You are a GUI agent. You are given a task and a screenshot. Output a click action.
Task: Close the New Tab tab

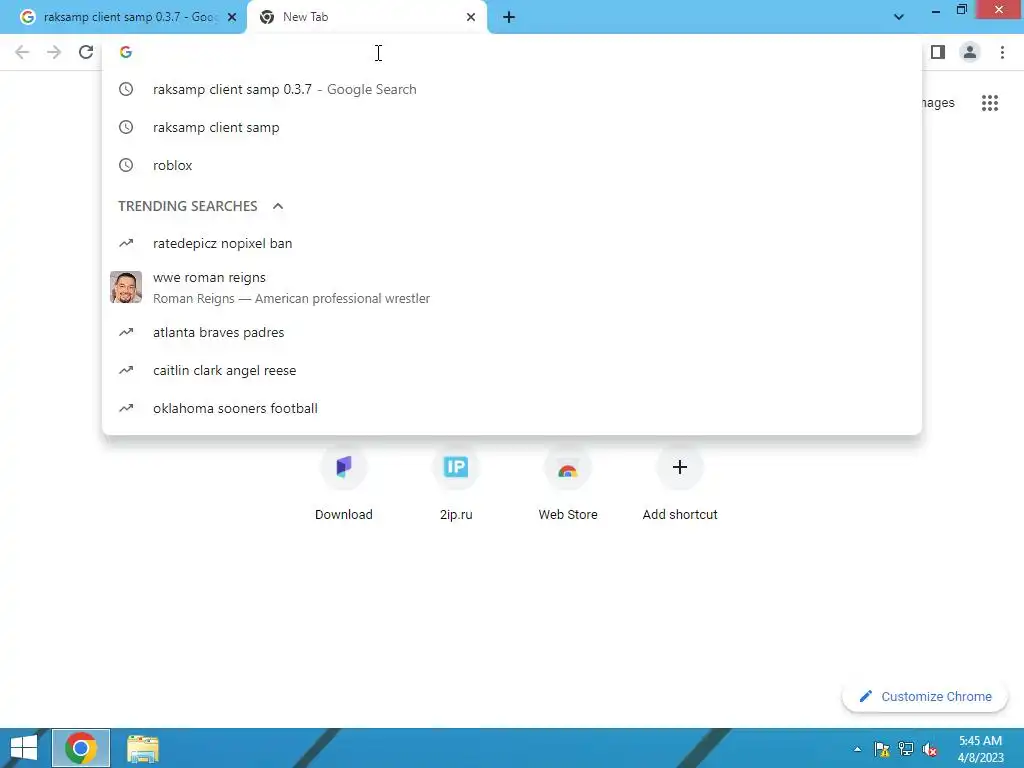471,17
